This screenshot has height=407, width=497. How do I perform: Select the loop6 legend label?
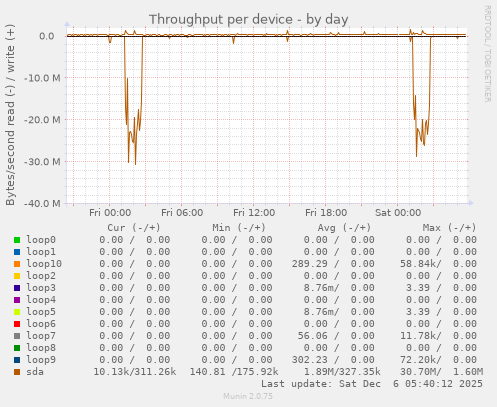click(41, 324)
